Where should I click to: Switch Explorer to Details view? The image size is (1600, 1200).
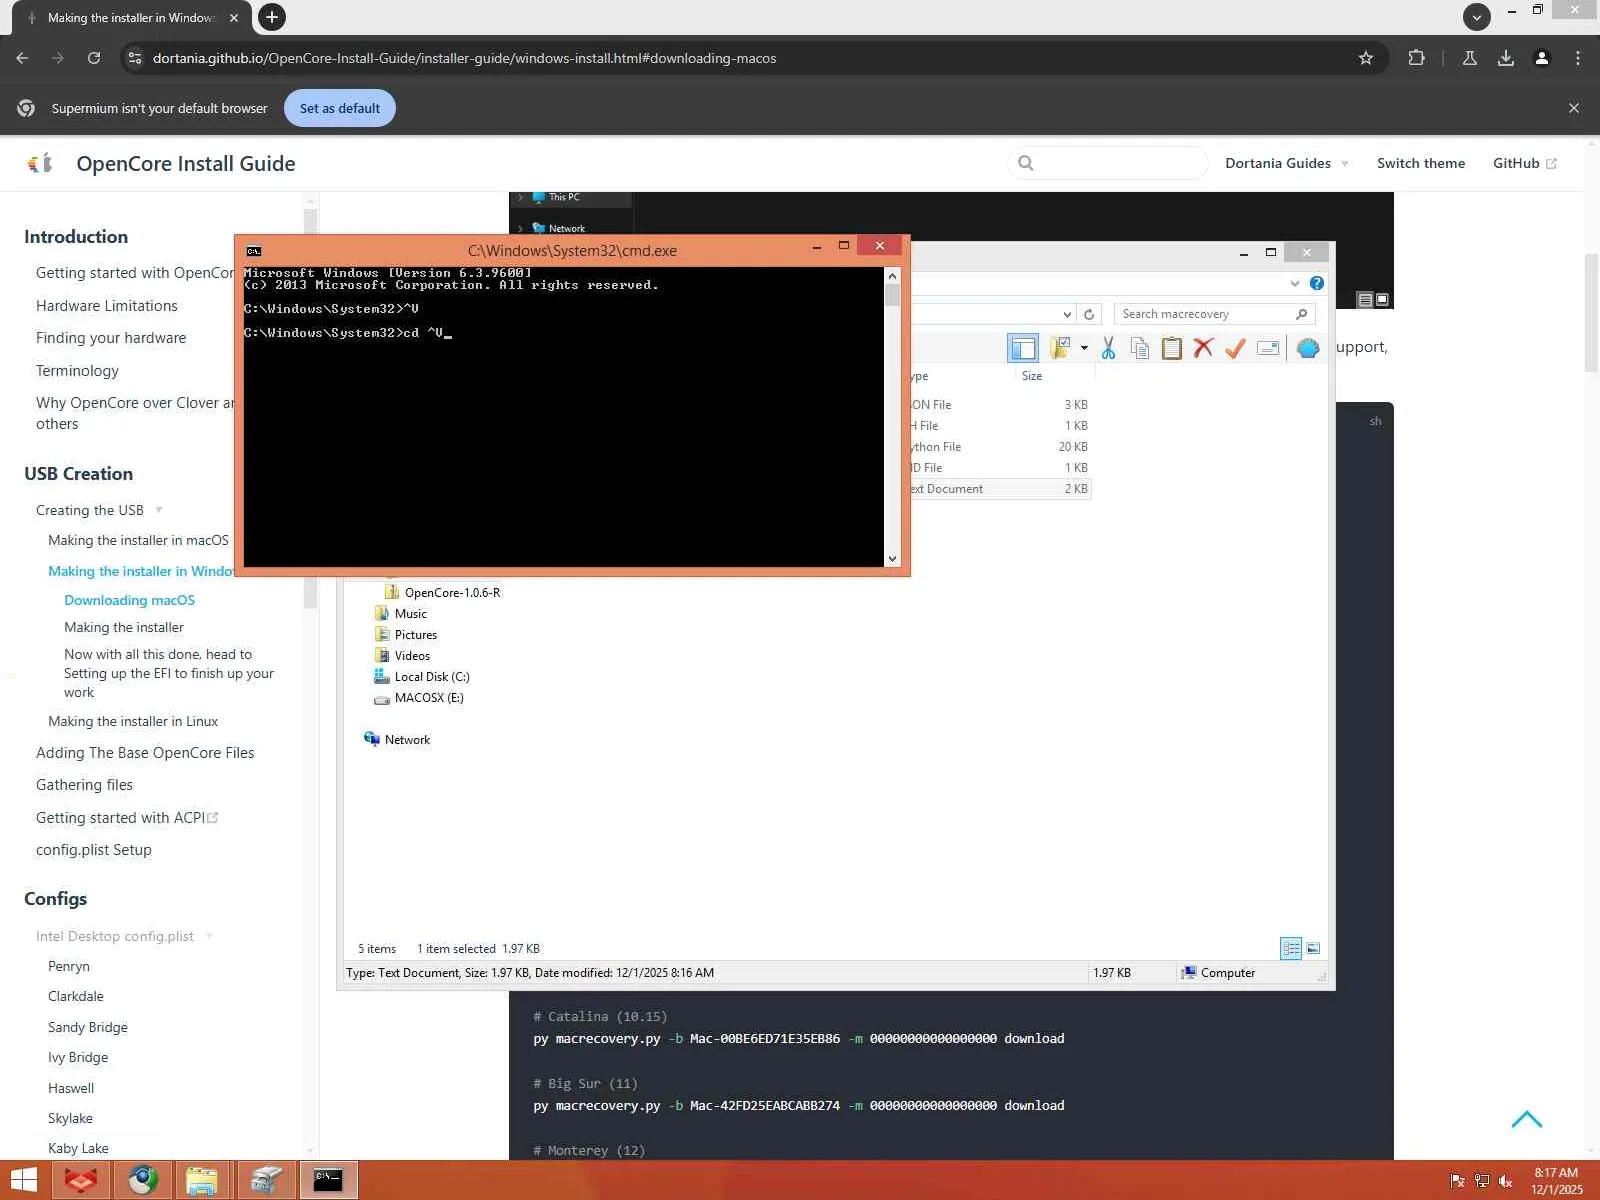1291,948
